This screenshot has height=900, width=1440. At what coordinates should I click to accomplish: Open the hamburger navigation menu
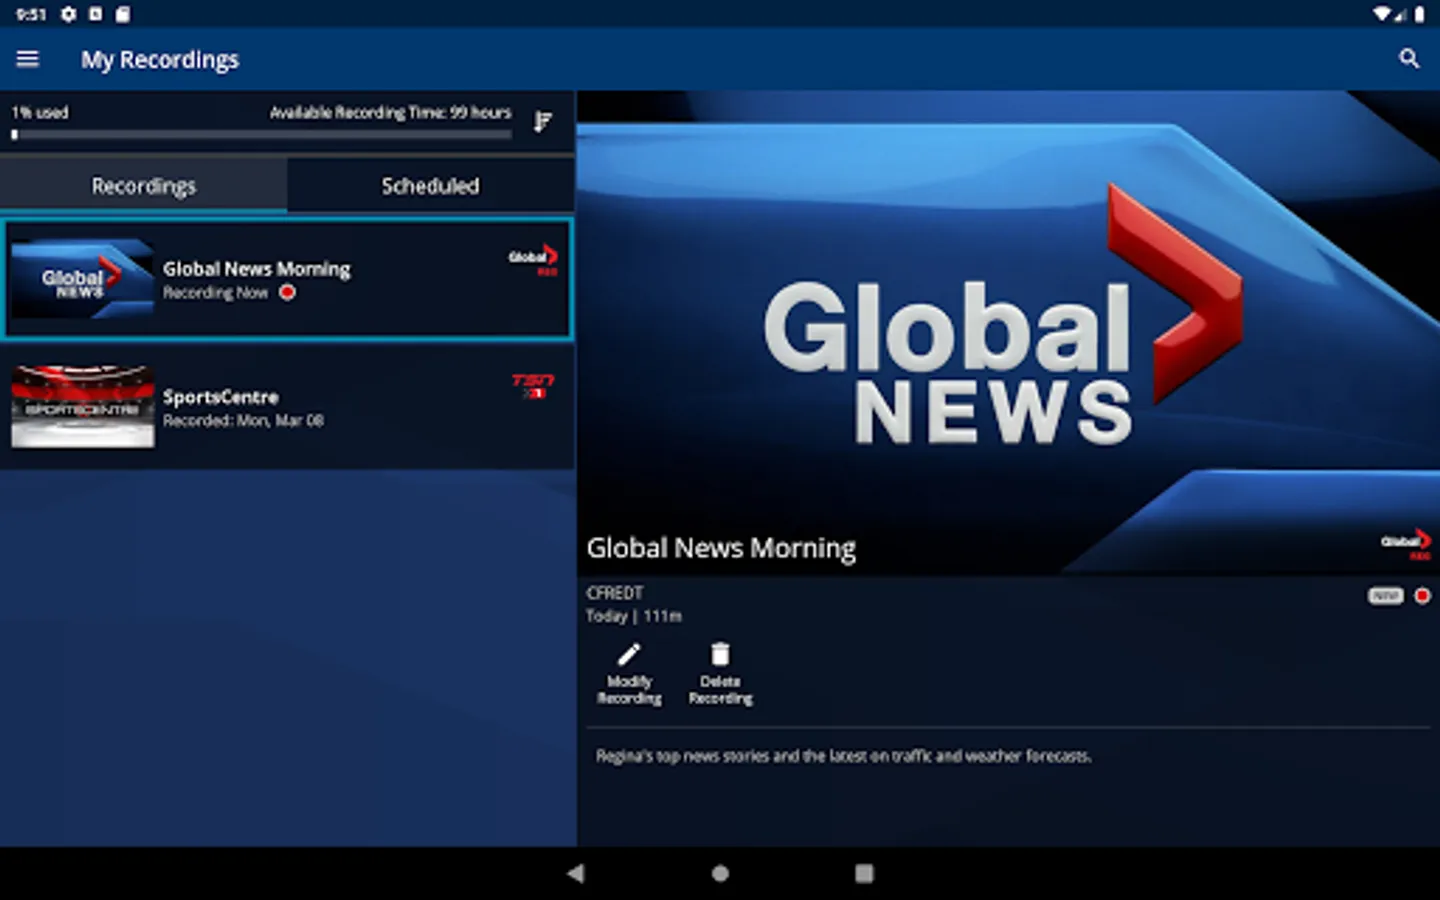coord(28,59)
